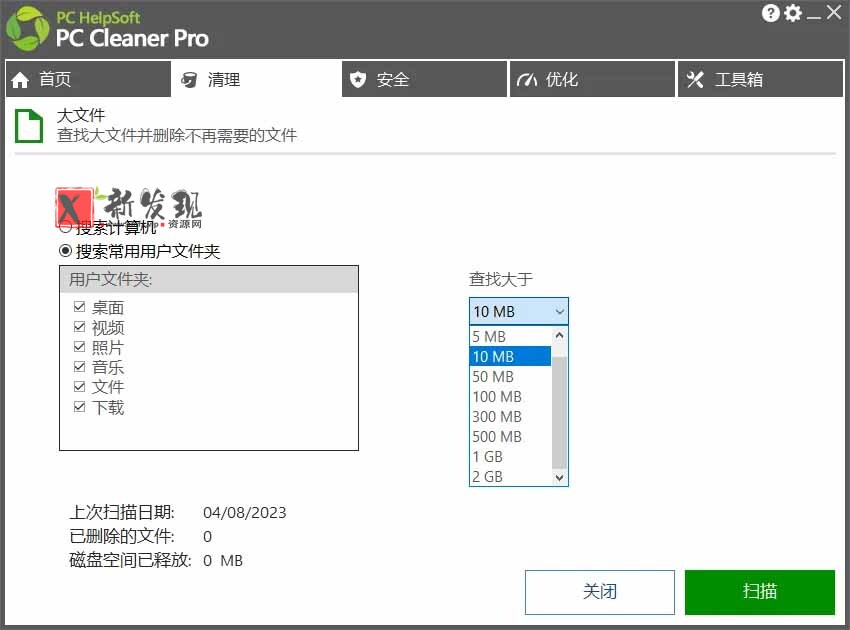This screenshot has width=850, height=630.
Task: Select 300 MB from the dropdown list
Action: [x=510, y=416]
